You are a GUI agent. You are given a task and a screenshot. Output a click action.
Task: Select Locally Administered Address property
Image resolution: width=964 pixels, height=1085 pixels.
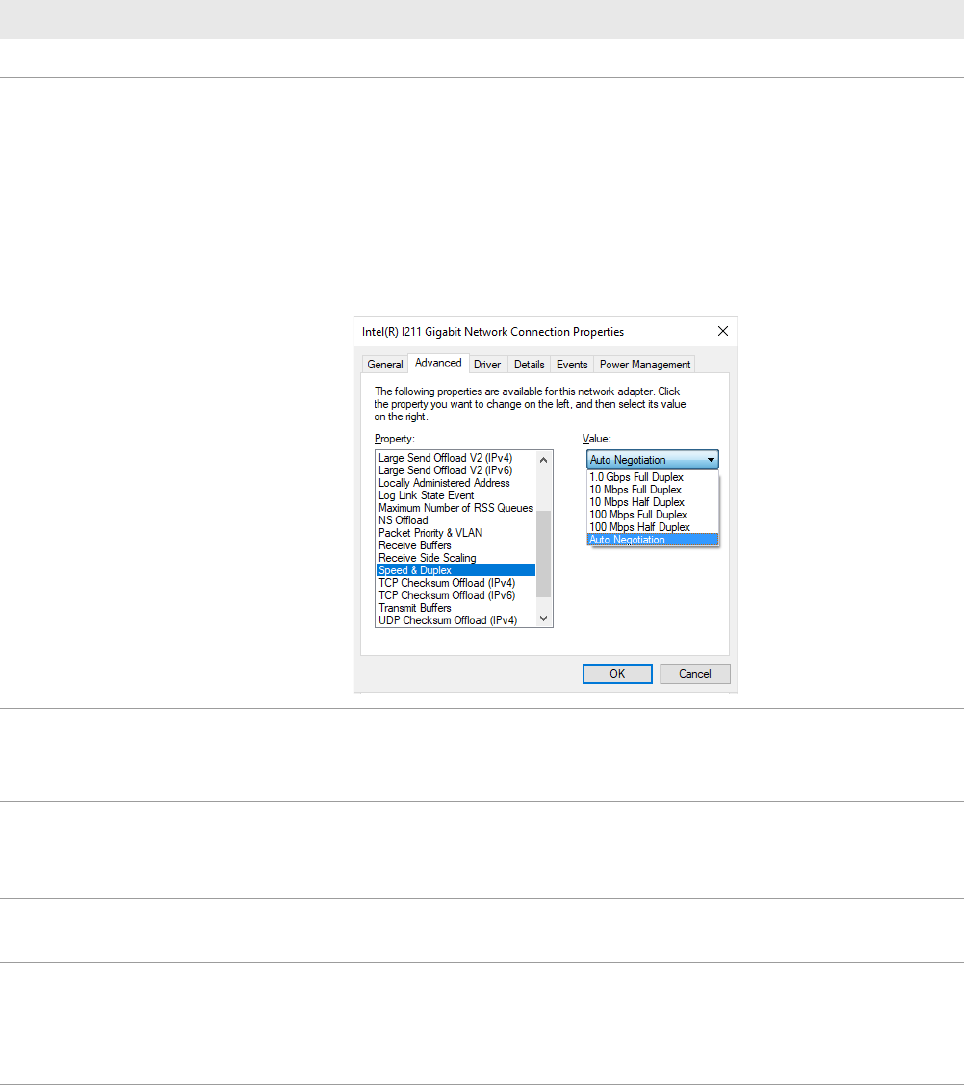(x=456, y=483)
